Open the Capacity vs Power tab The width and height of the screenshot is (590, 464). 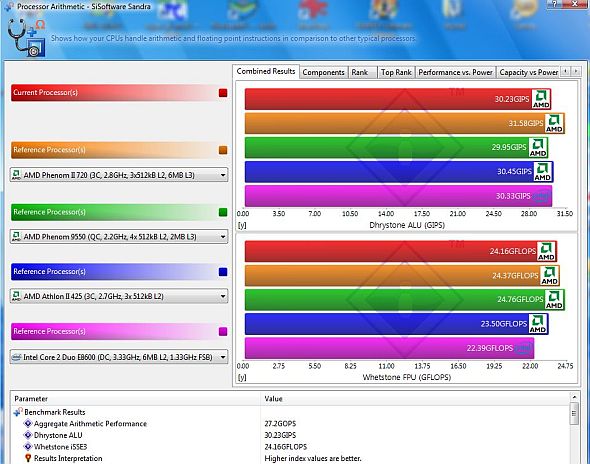pos(528,72)
